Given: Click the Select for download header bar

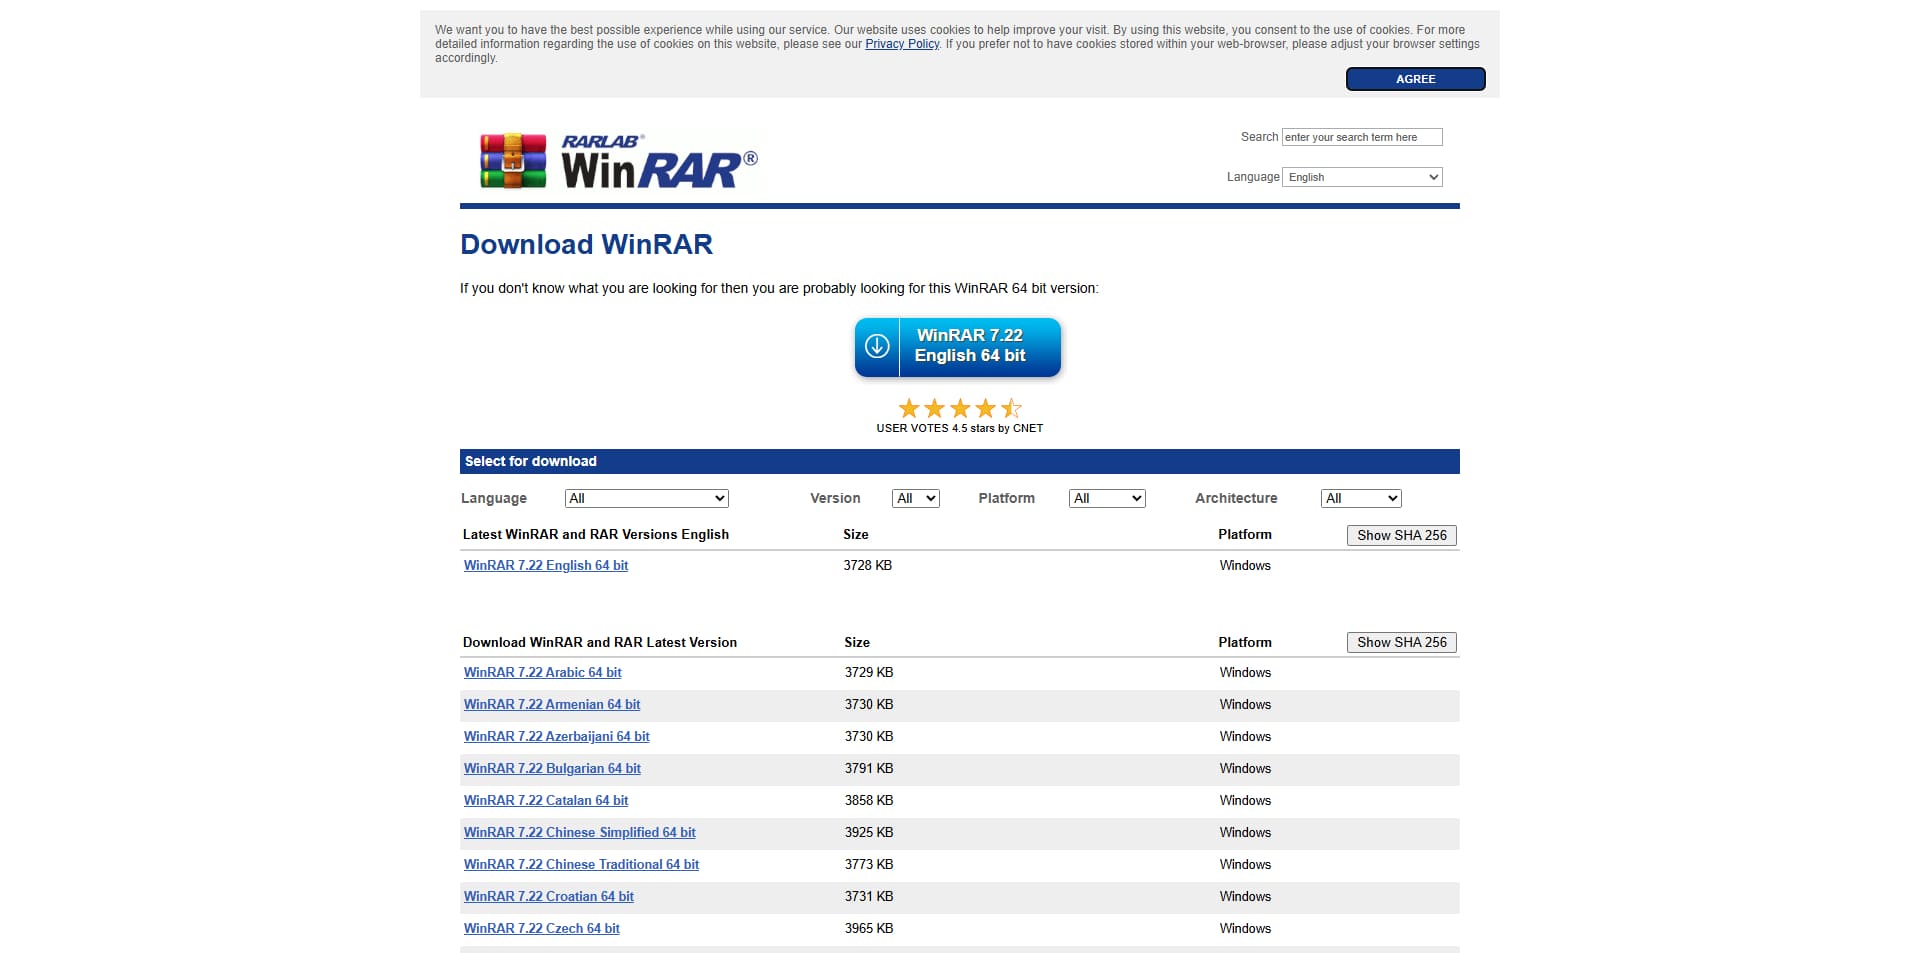Looking at the screenshot, I should pyautogui.click(x=959, y=461).
